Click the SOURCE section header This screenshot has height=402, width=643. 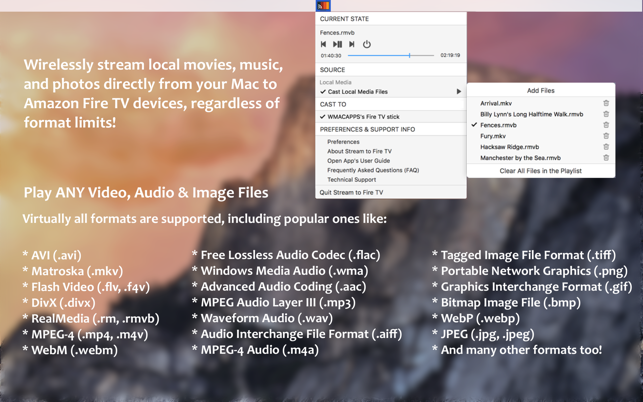tap(332, 70)
